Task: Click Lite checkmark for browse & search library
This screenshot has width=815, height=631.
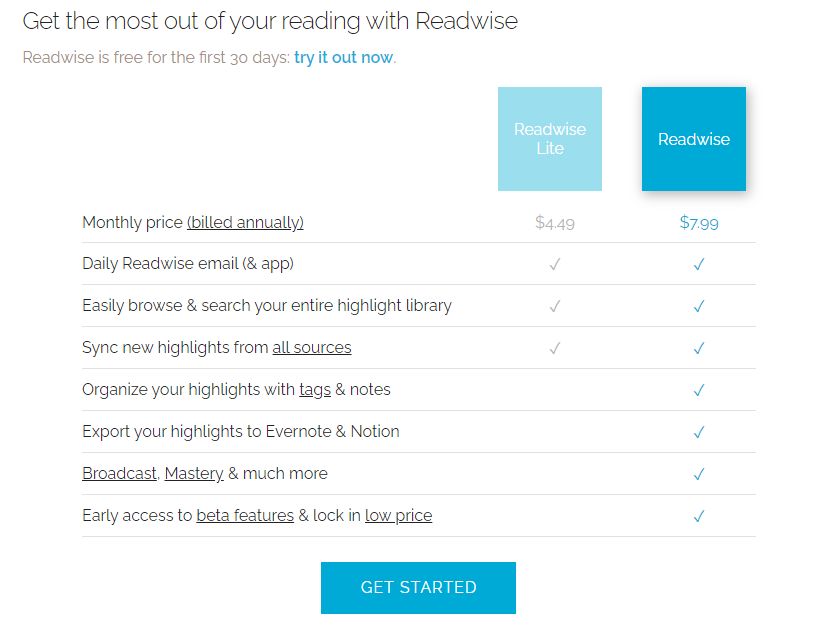Action: pyautogui.click(x=555, y=306)
